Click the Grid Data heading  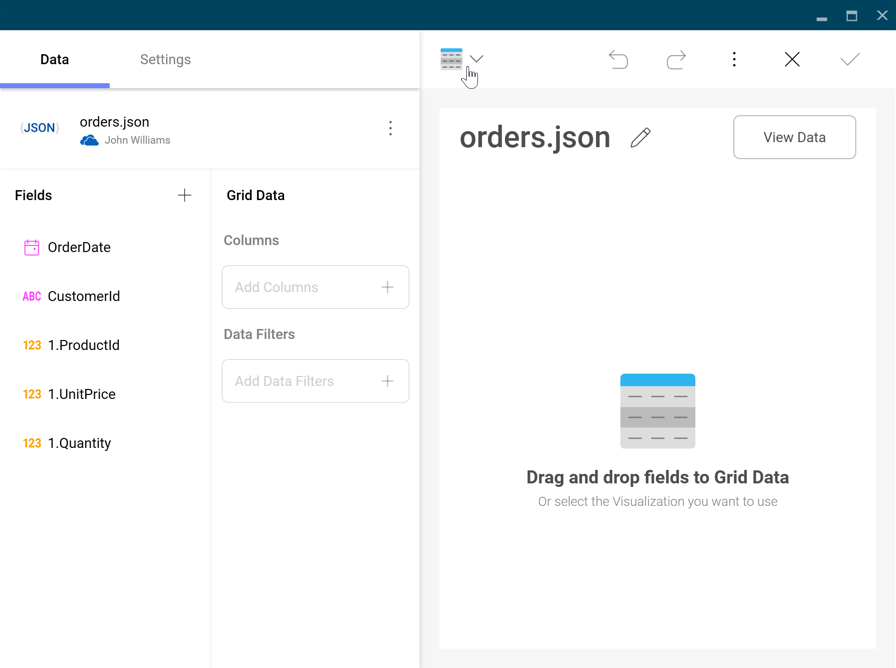pyautogui.click(x=255, y=195)
